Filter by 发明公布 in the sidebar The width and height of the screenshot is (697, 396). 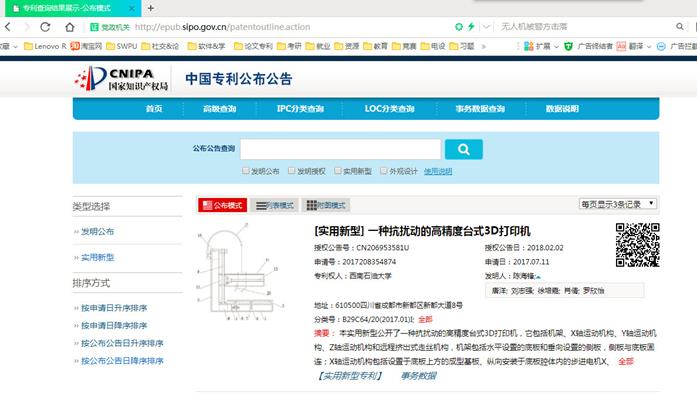(97, 232)
